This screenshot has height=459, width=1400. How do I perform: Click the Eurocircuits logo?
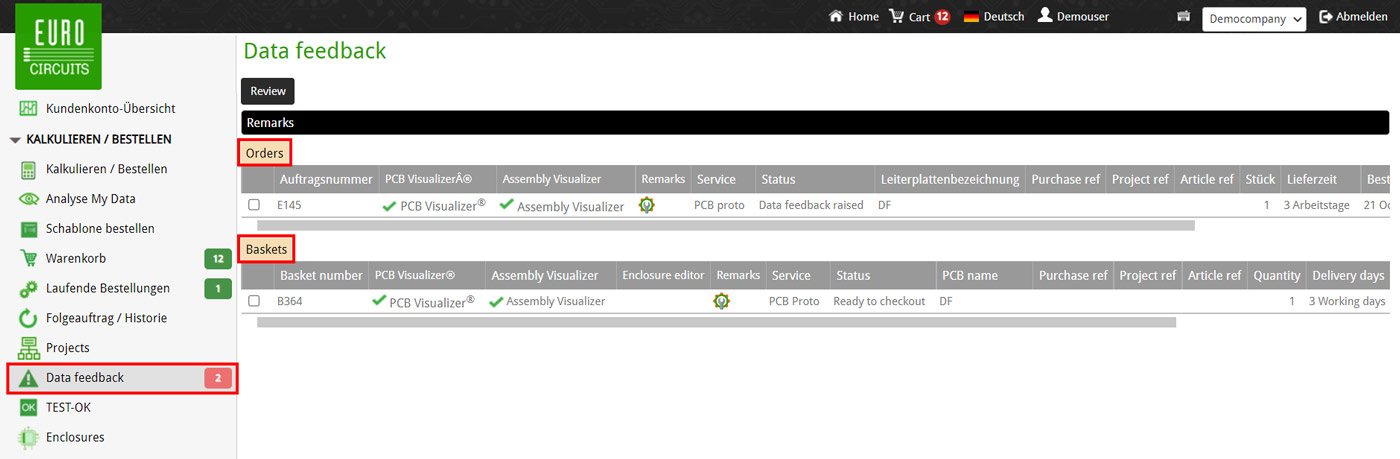58,46
